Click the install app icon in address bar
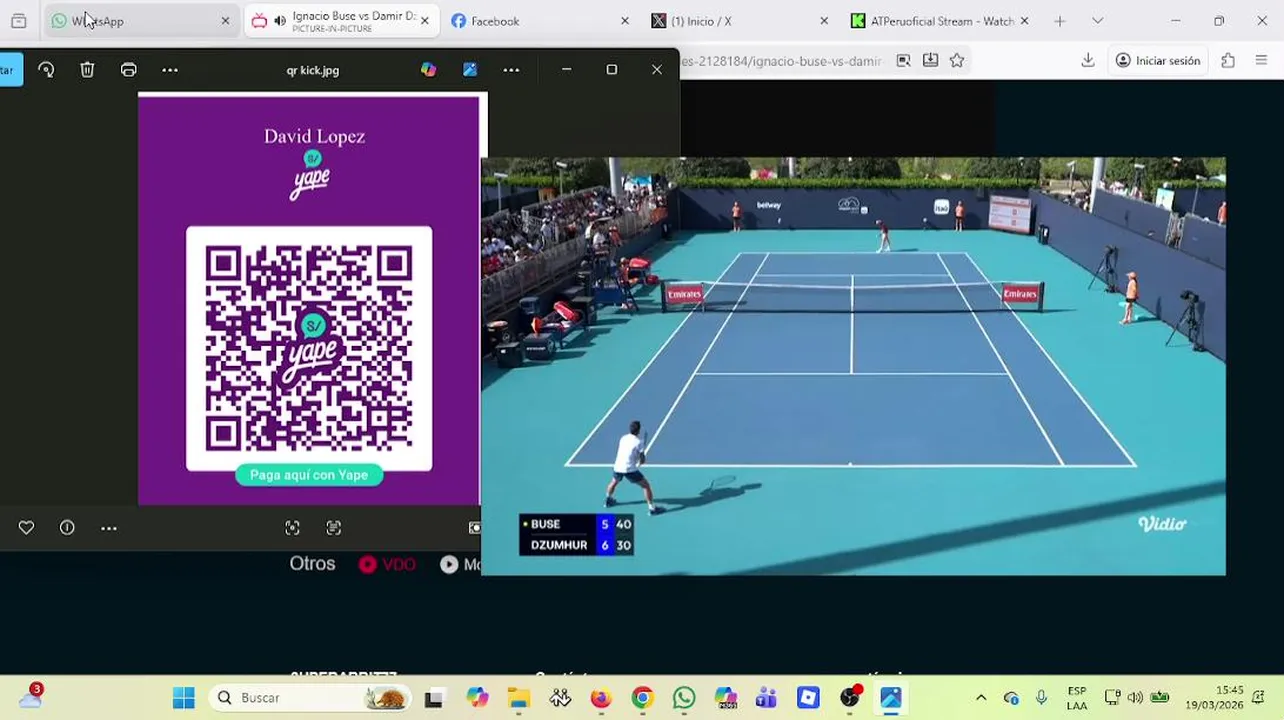Viewport: 1284px width, 720px height. pyautogui.click(x=930, y=61)
